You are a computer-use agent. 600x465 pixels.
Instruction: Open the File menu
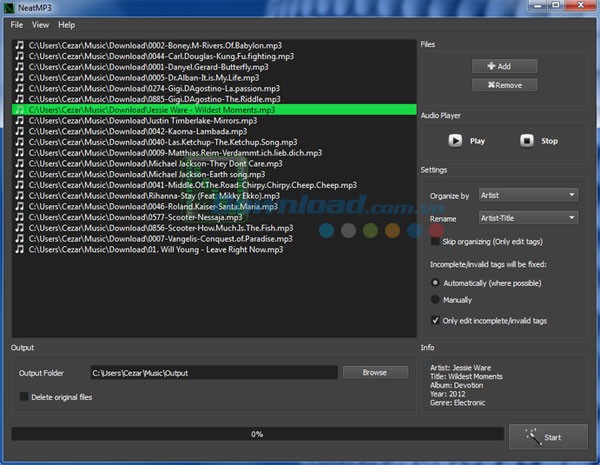coord(17,24)
